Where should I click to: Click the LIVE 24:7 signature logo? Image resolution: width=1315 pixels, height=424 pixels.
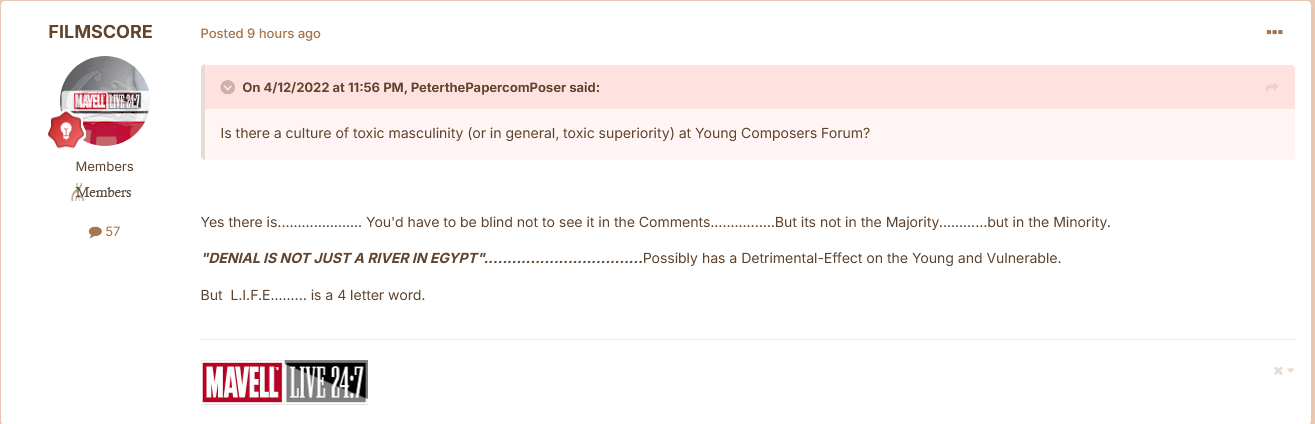click(x=326, y=382)
